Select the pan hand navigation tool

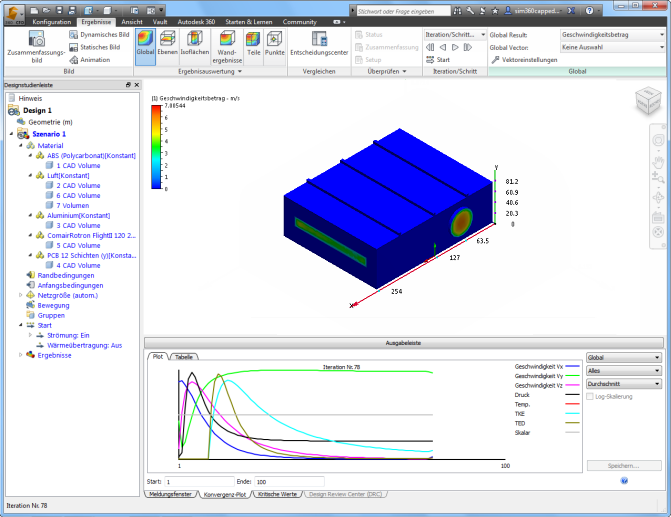(658, 162)
